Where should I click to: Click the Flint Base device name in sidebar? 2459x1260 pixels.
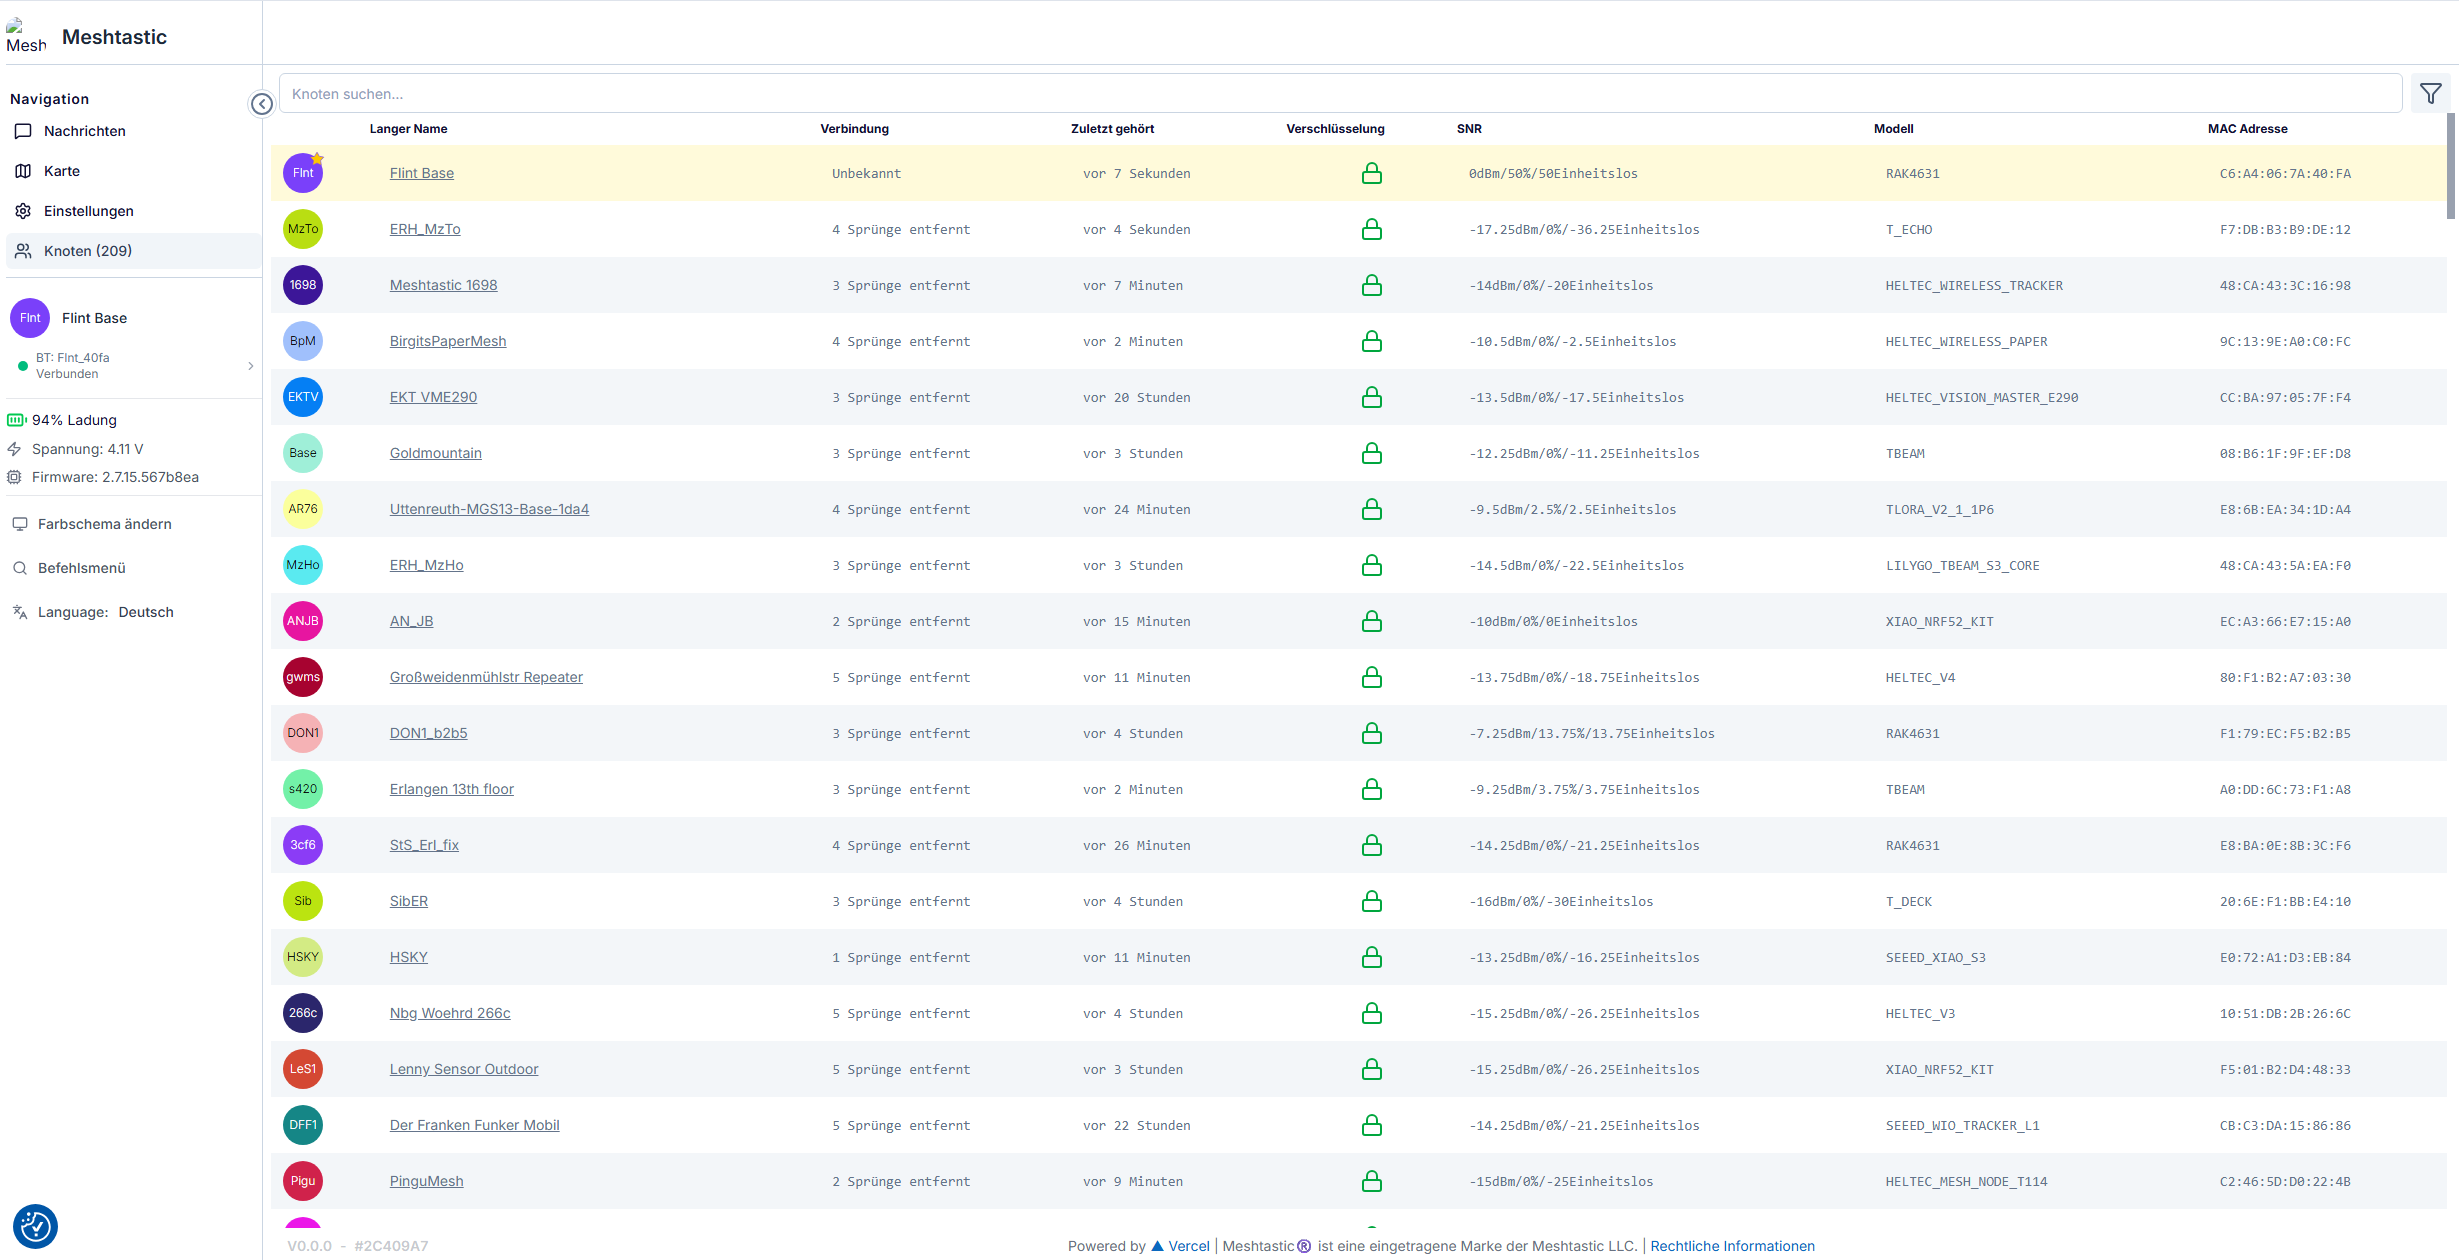pyautogui.click(x=94, y=318)
